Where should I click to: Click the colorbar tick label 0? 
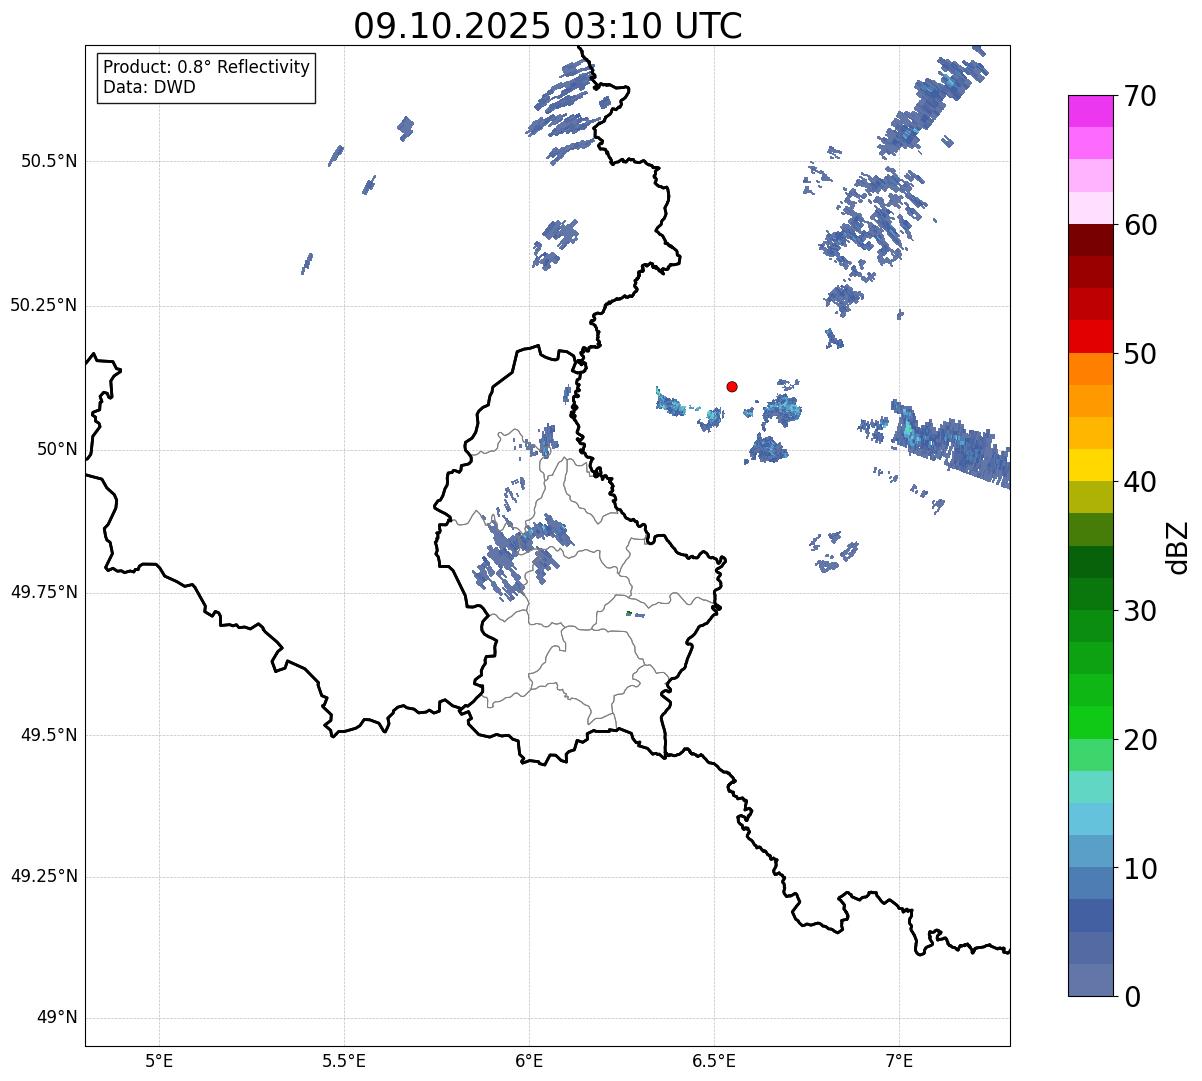[1132, 997]
